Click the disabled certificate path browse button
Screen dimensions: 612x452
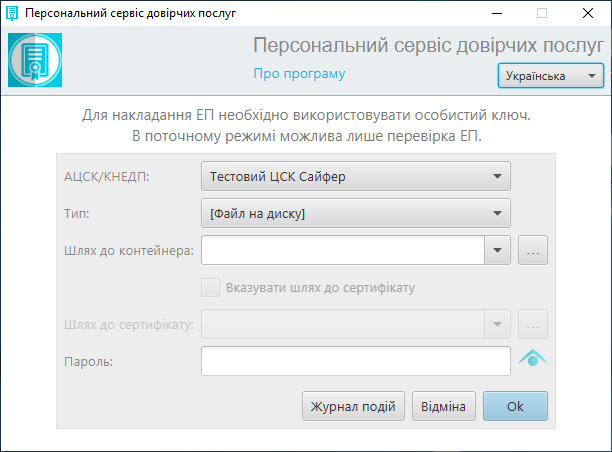click(533, 324)
